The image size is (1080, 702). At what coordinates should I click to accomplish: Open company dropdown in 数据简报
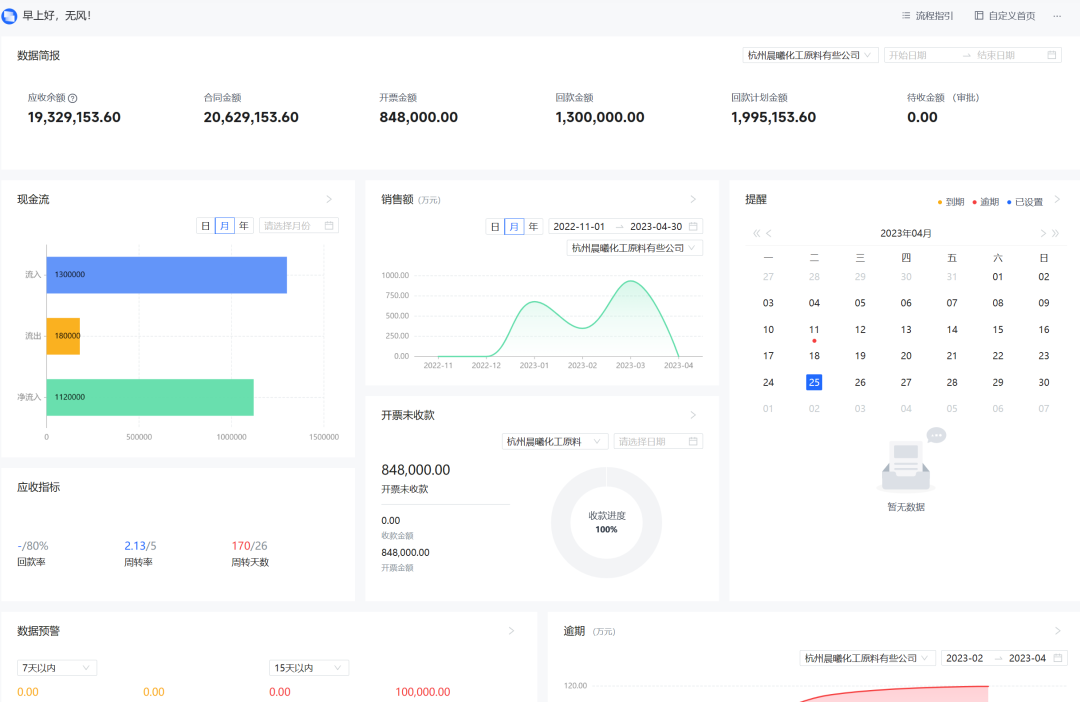tap(810, 55)
